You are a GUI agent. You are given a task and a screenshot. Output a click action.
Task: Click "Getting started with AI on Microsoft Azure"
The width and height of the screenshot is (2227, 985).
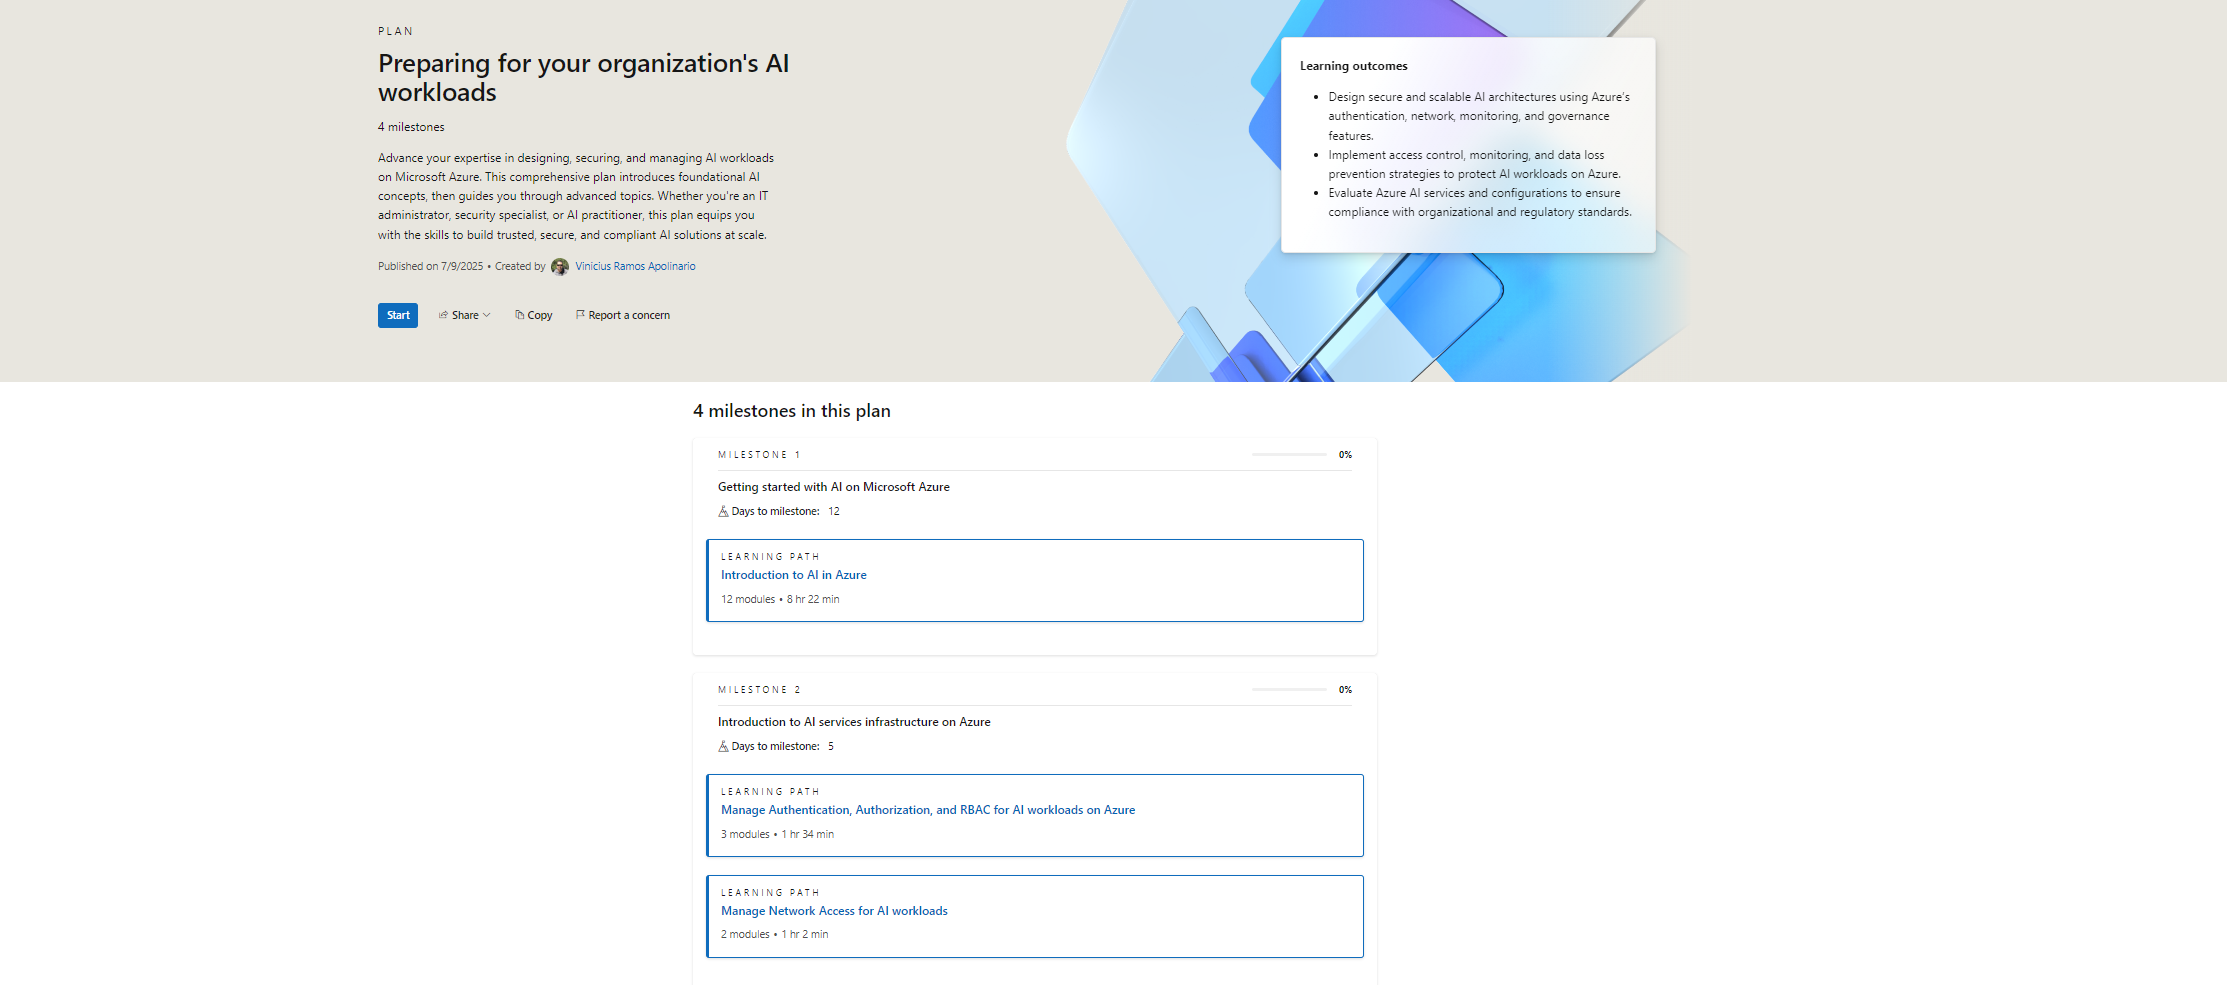834,487
